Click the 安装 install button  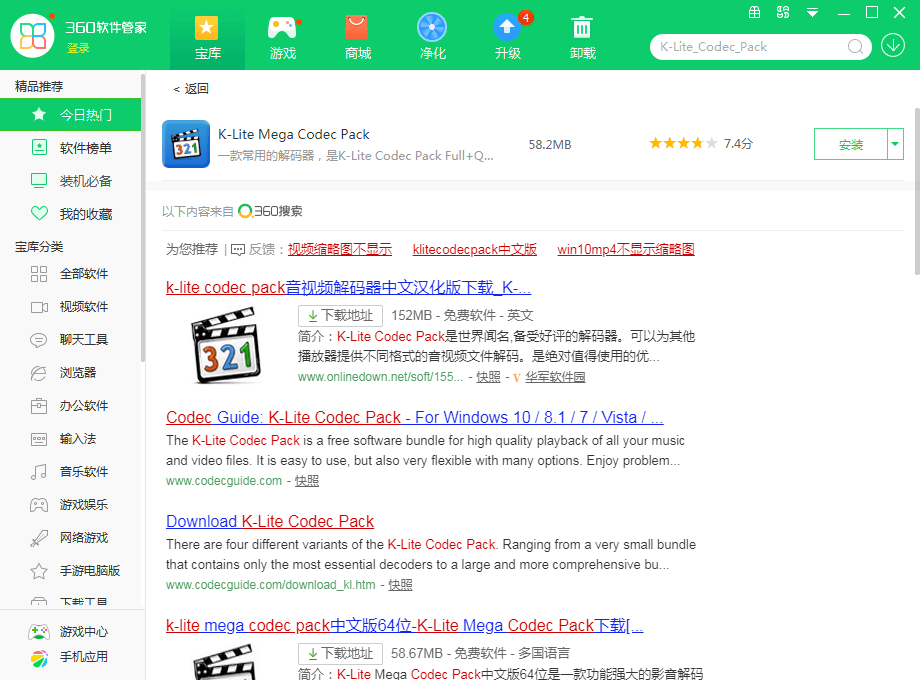[x=850, y=144]
